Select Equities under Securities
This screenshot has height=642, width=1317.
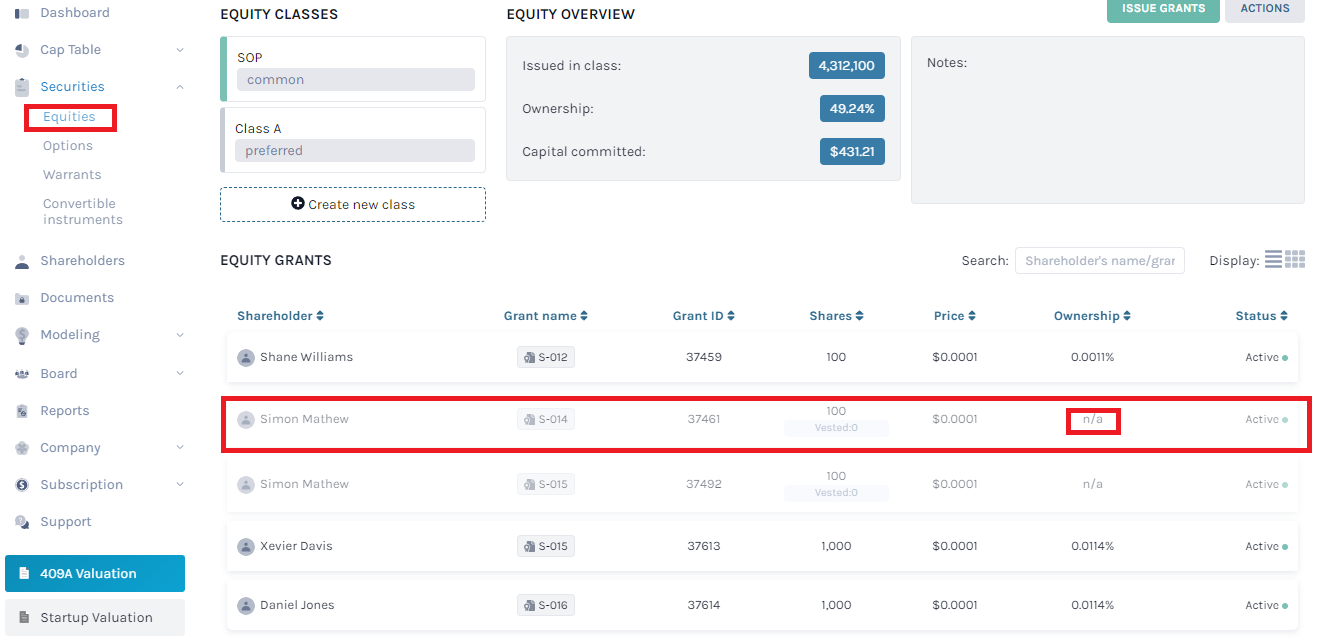click(68, 117)
